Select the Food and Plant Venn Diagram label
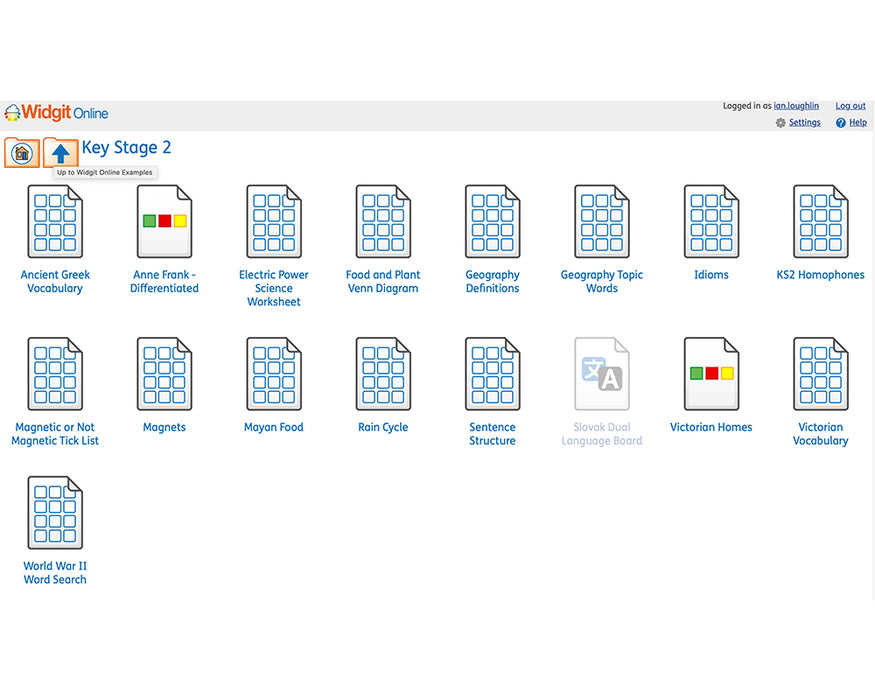This screenshot has height=700, width=875. 383,281
